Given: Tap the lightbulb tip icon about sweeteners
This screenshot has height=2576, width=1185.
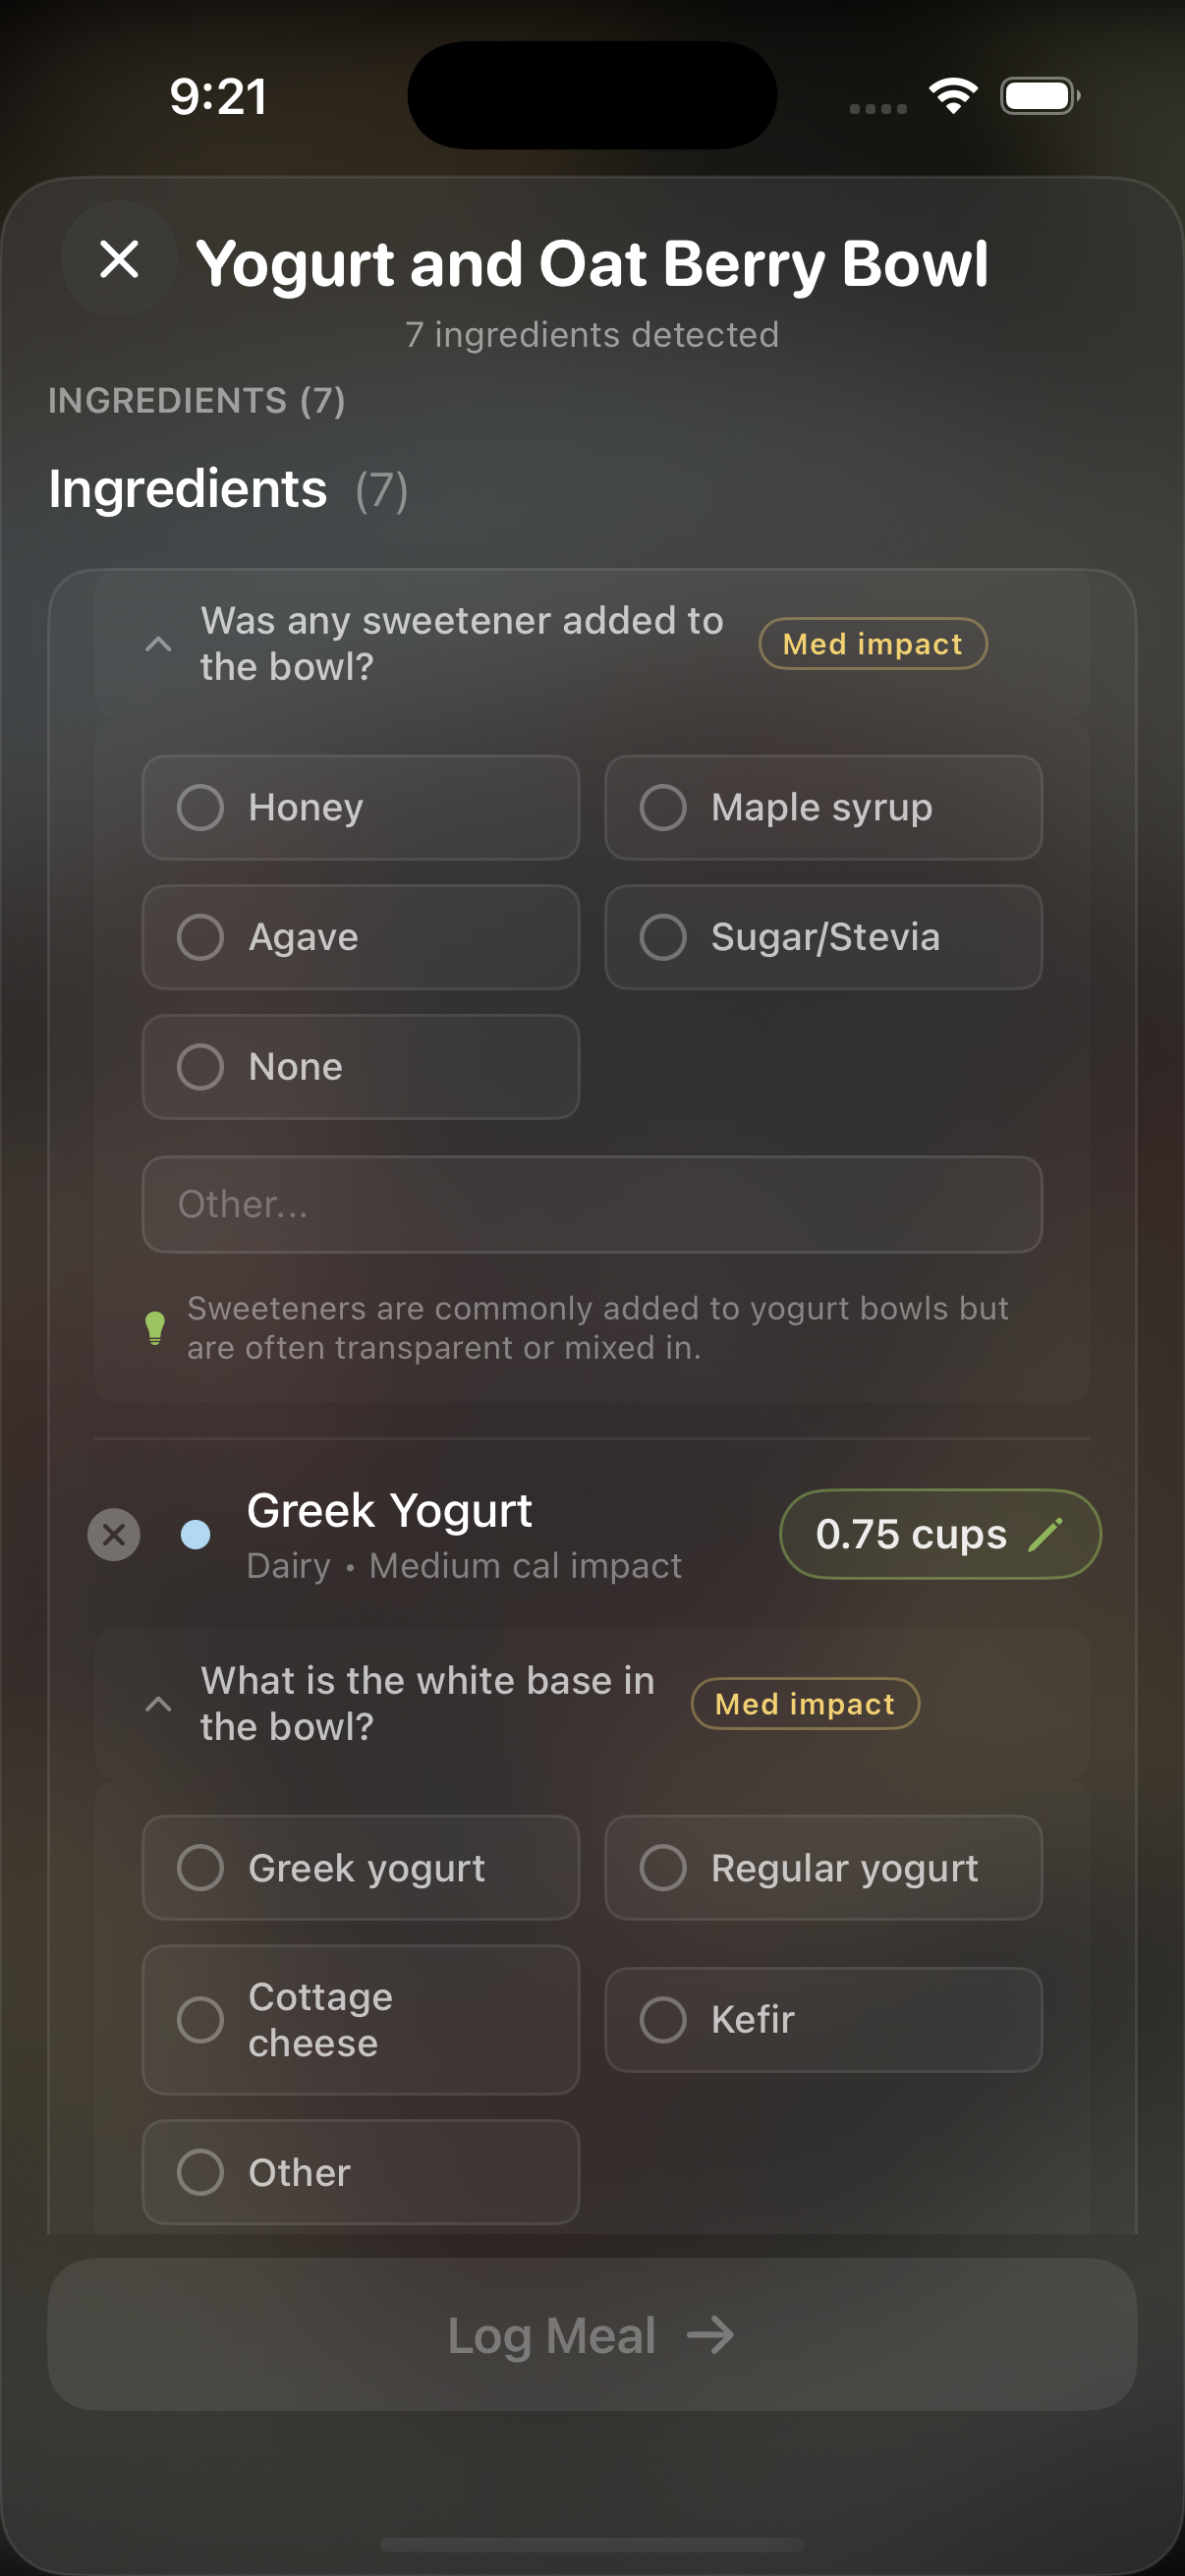Looking at the screenshot, I should click(x=155, y=1328).
